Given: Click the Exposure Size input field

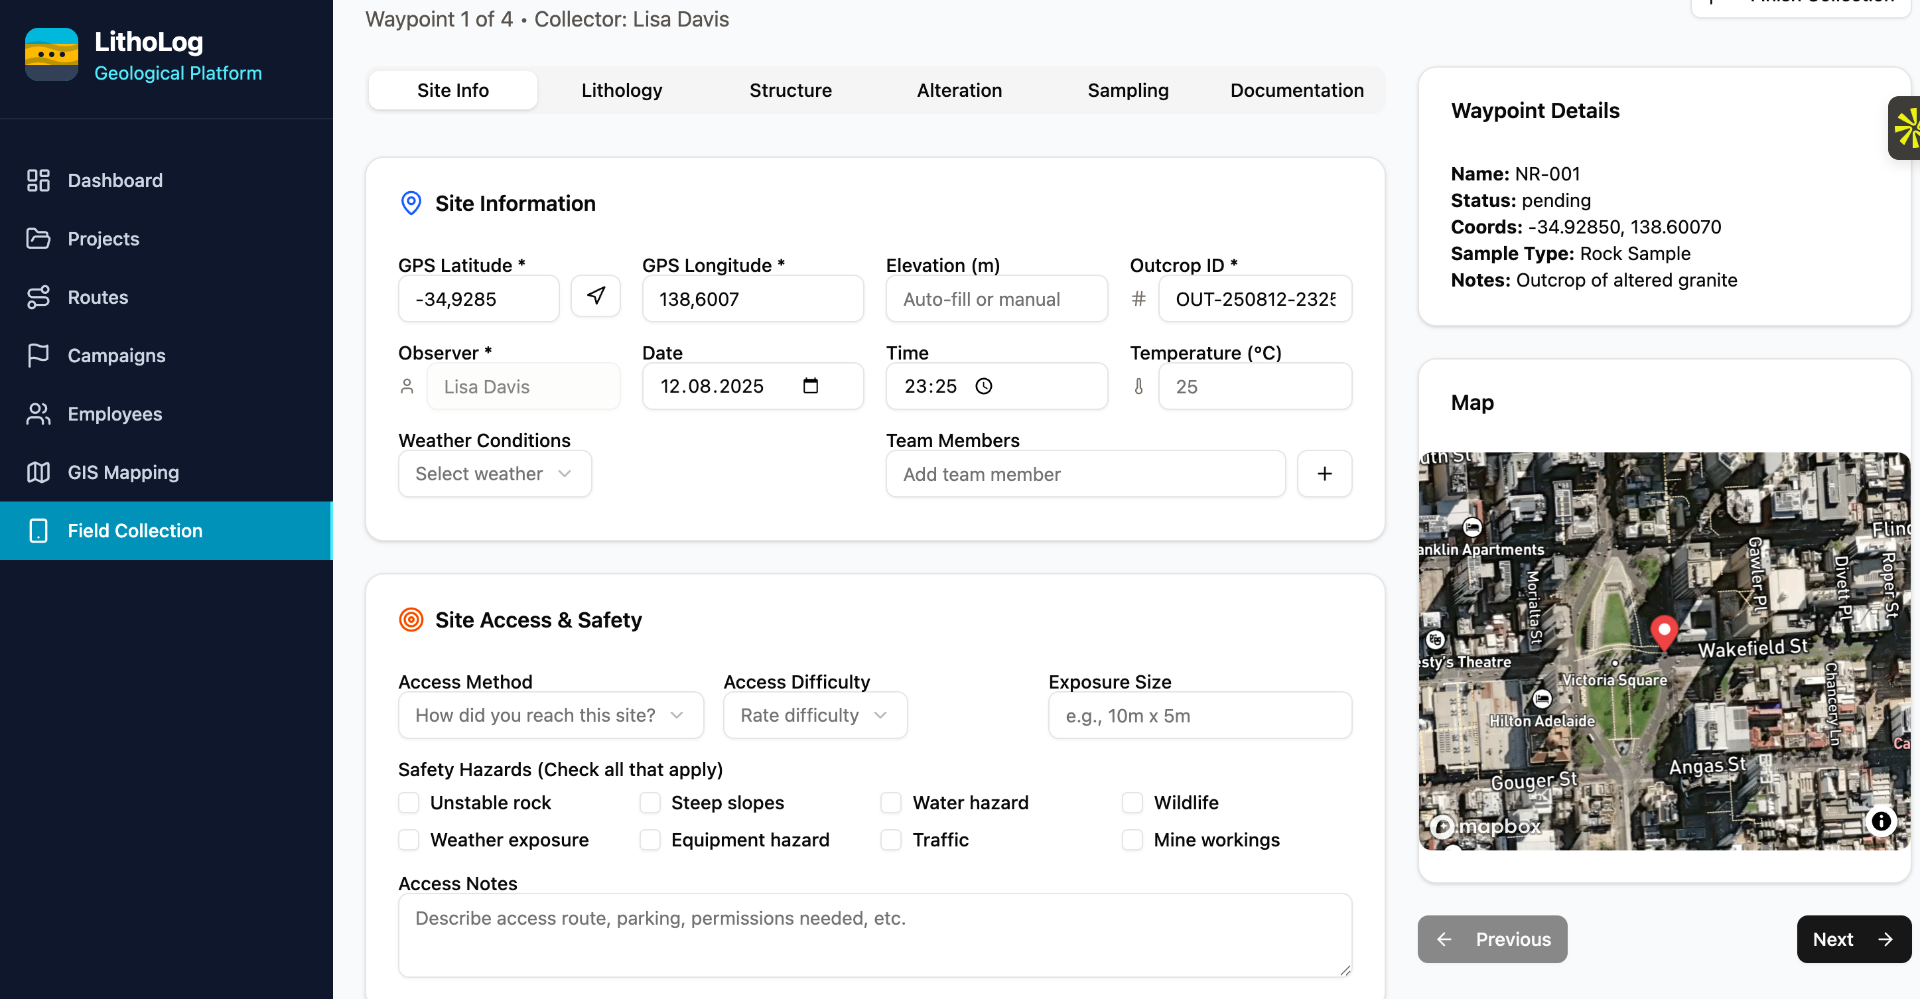Looking at the screenshot, I should pos(1200,716).
